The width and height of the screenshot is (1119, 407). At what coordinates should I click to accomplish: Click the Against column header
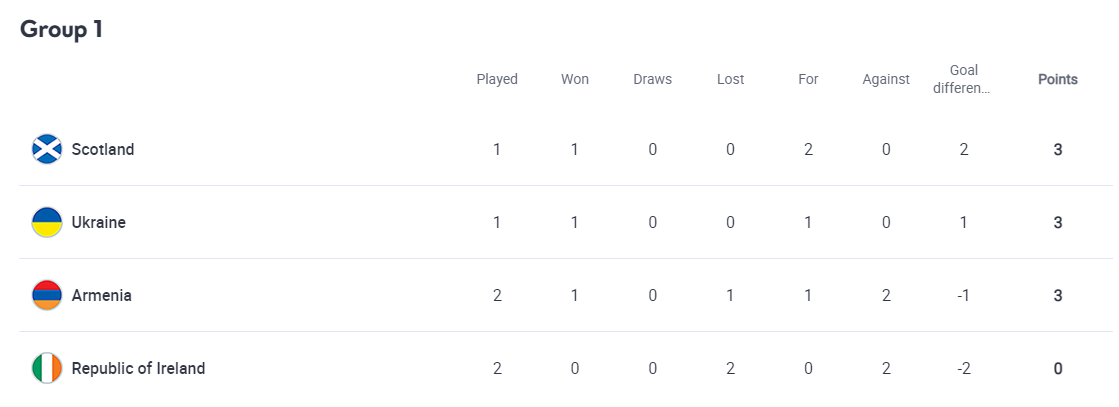[886, 79]
